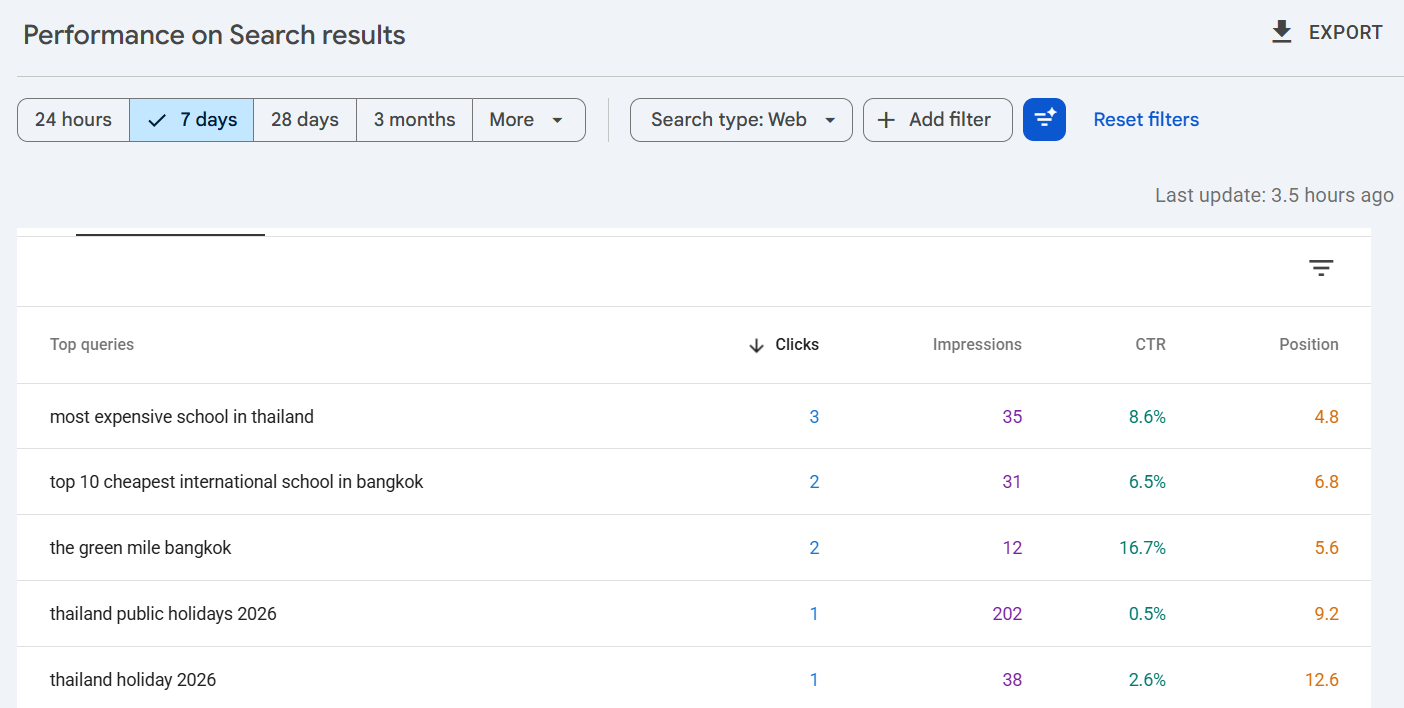
Task: Click the 'Performance on Search results' heading
Action: tap(214, 35)
